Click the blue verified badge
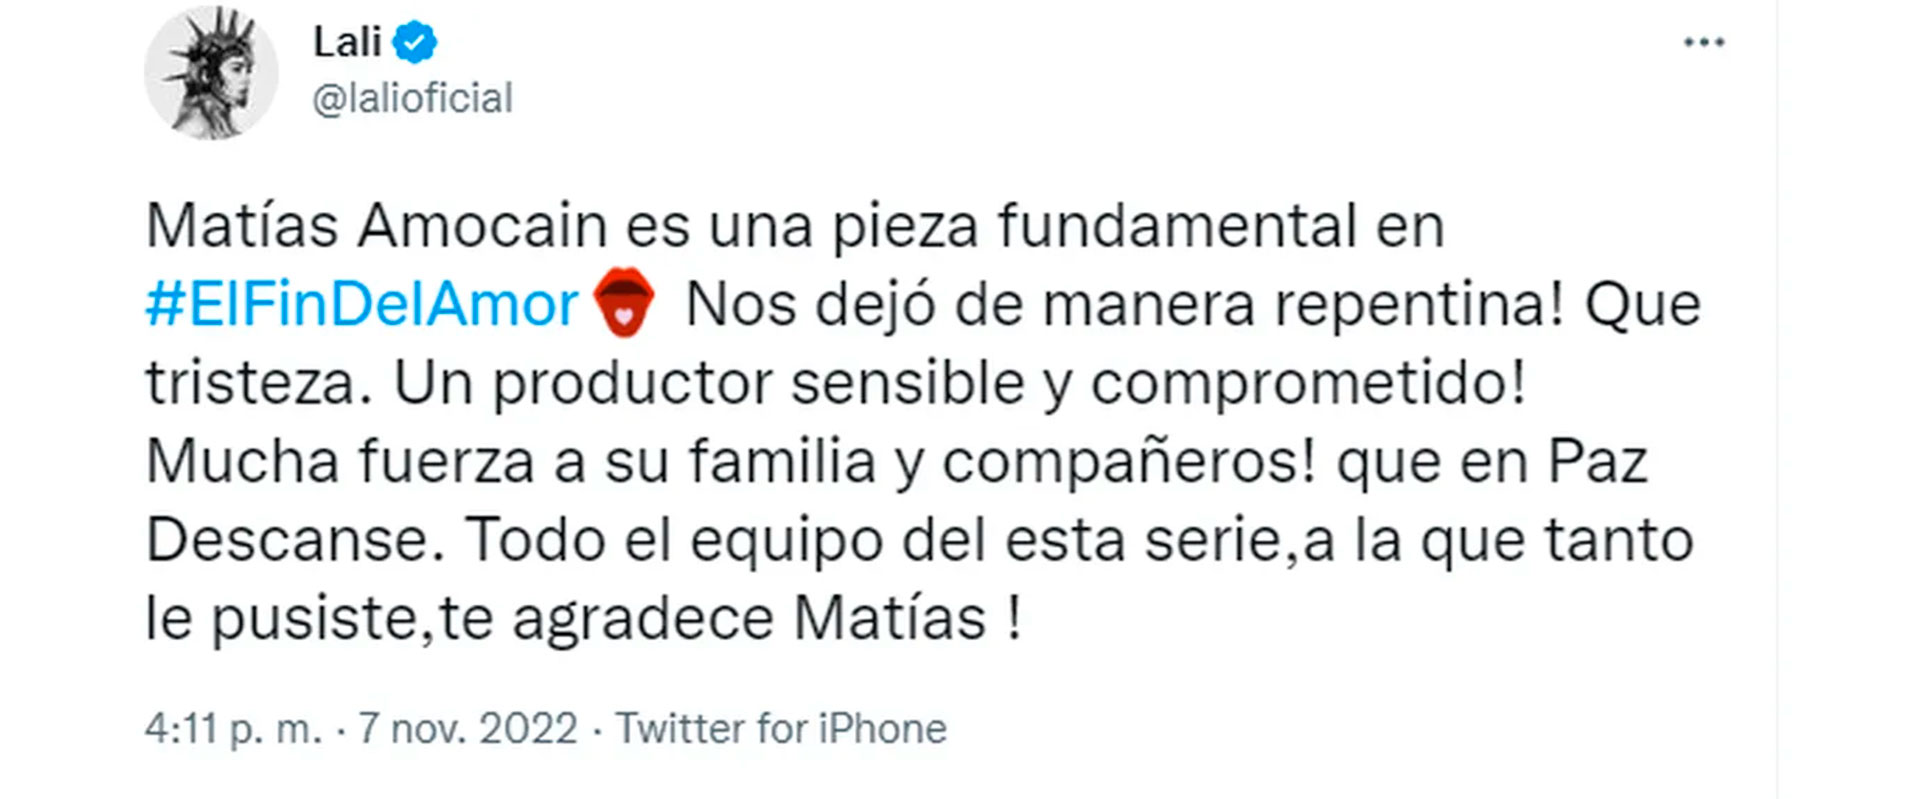 tap(414, 43)
